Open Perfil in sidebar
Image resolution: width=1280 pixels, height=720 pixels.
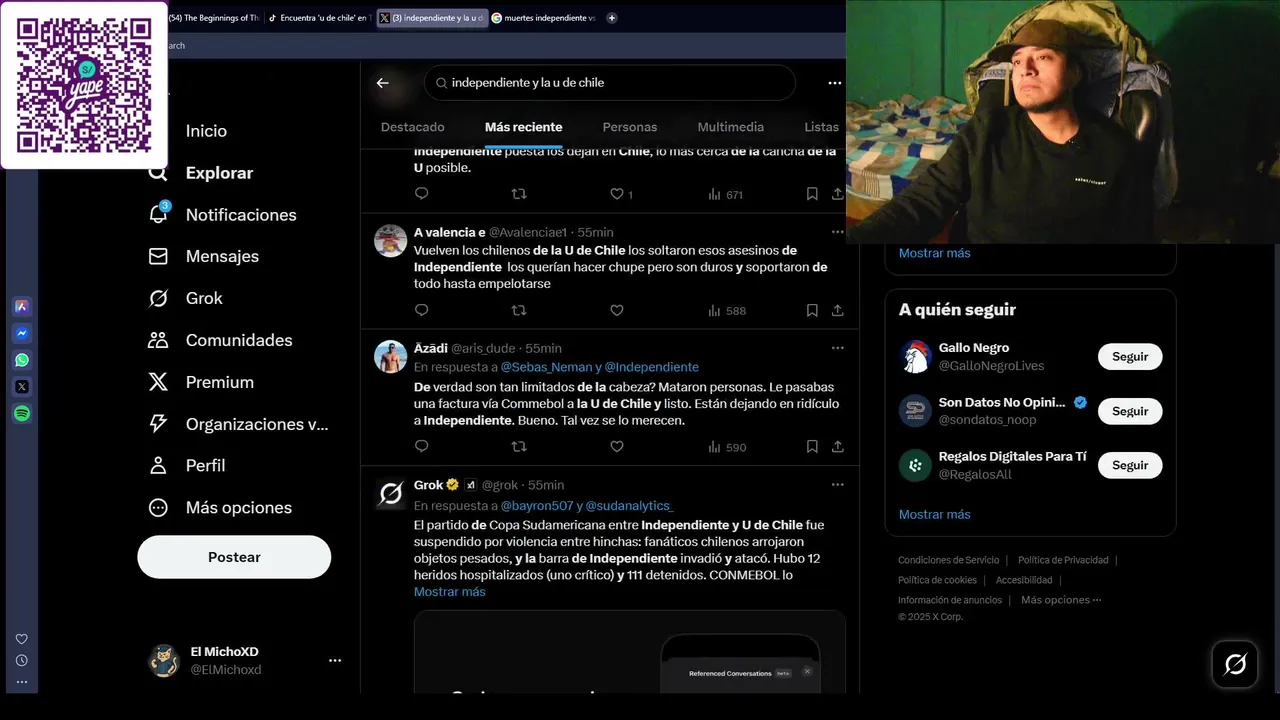(186, 466)
